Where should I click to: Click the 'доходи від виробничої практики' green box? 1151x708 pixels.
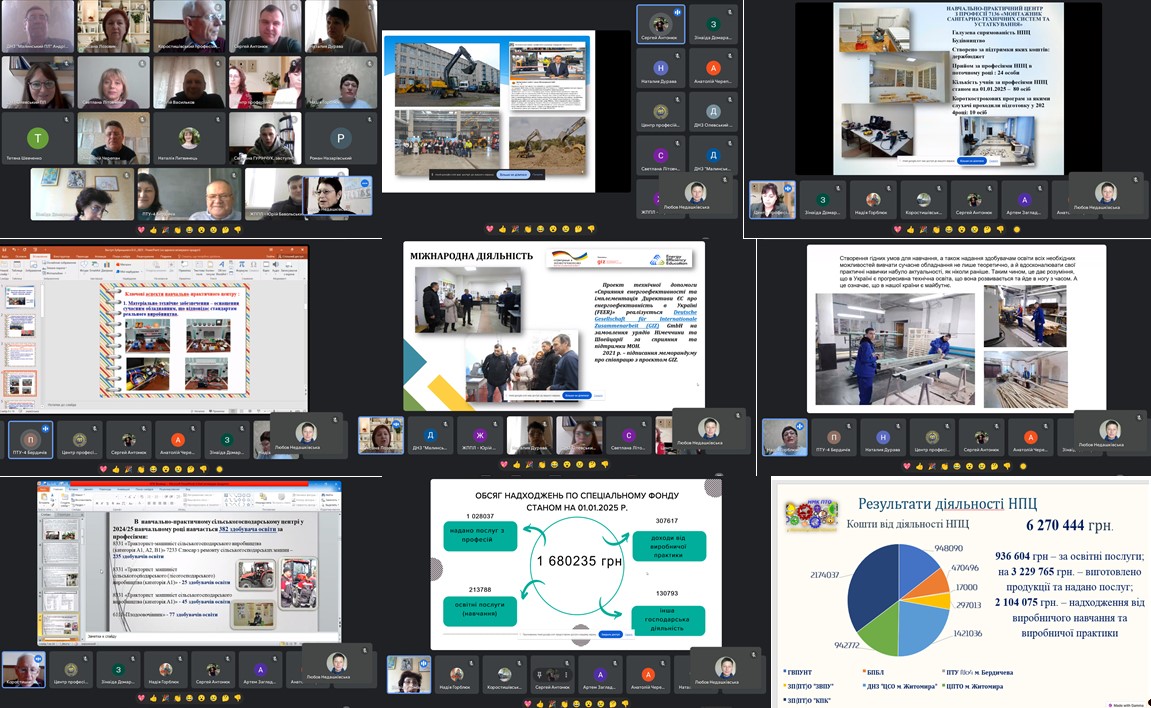click(668, 546)
